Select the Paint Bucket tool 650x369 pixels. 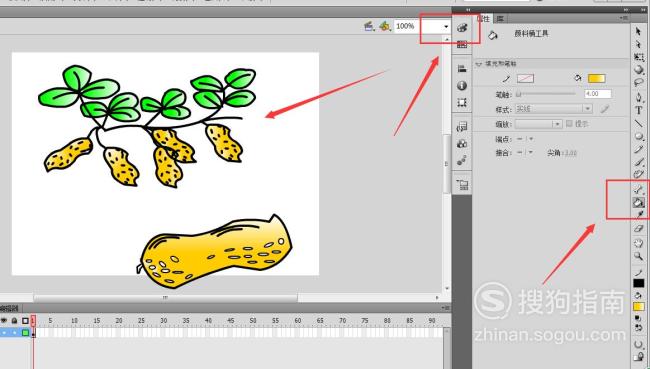pos(638,202)
